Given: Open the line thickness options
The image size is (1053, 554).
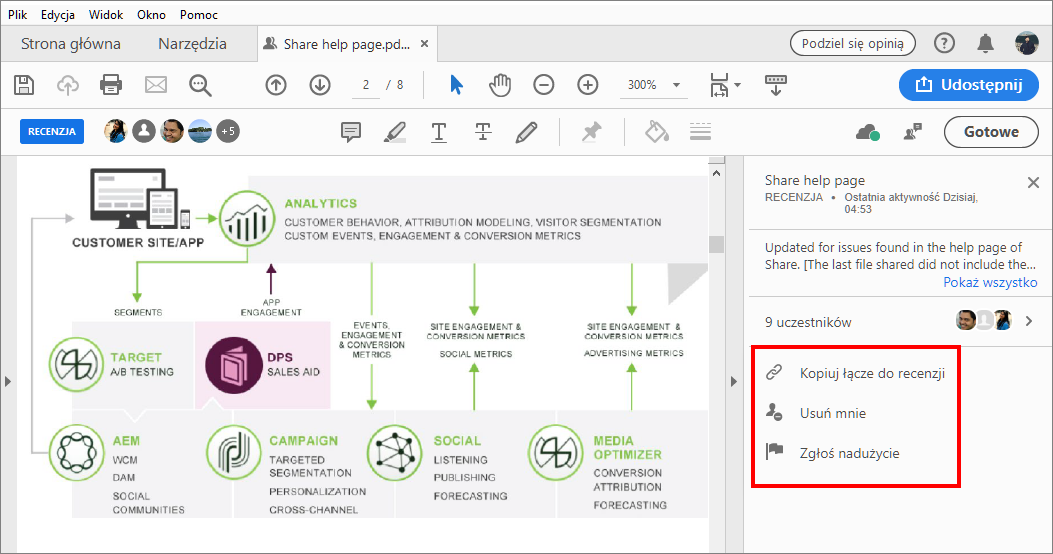Looking at the screenshot, I should point(700,132).
